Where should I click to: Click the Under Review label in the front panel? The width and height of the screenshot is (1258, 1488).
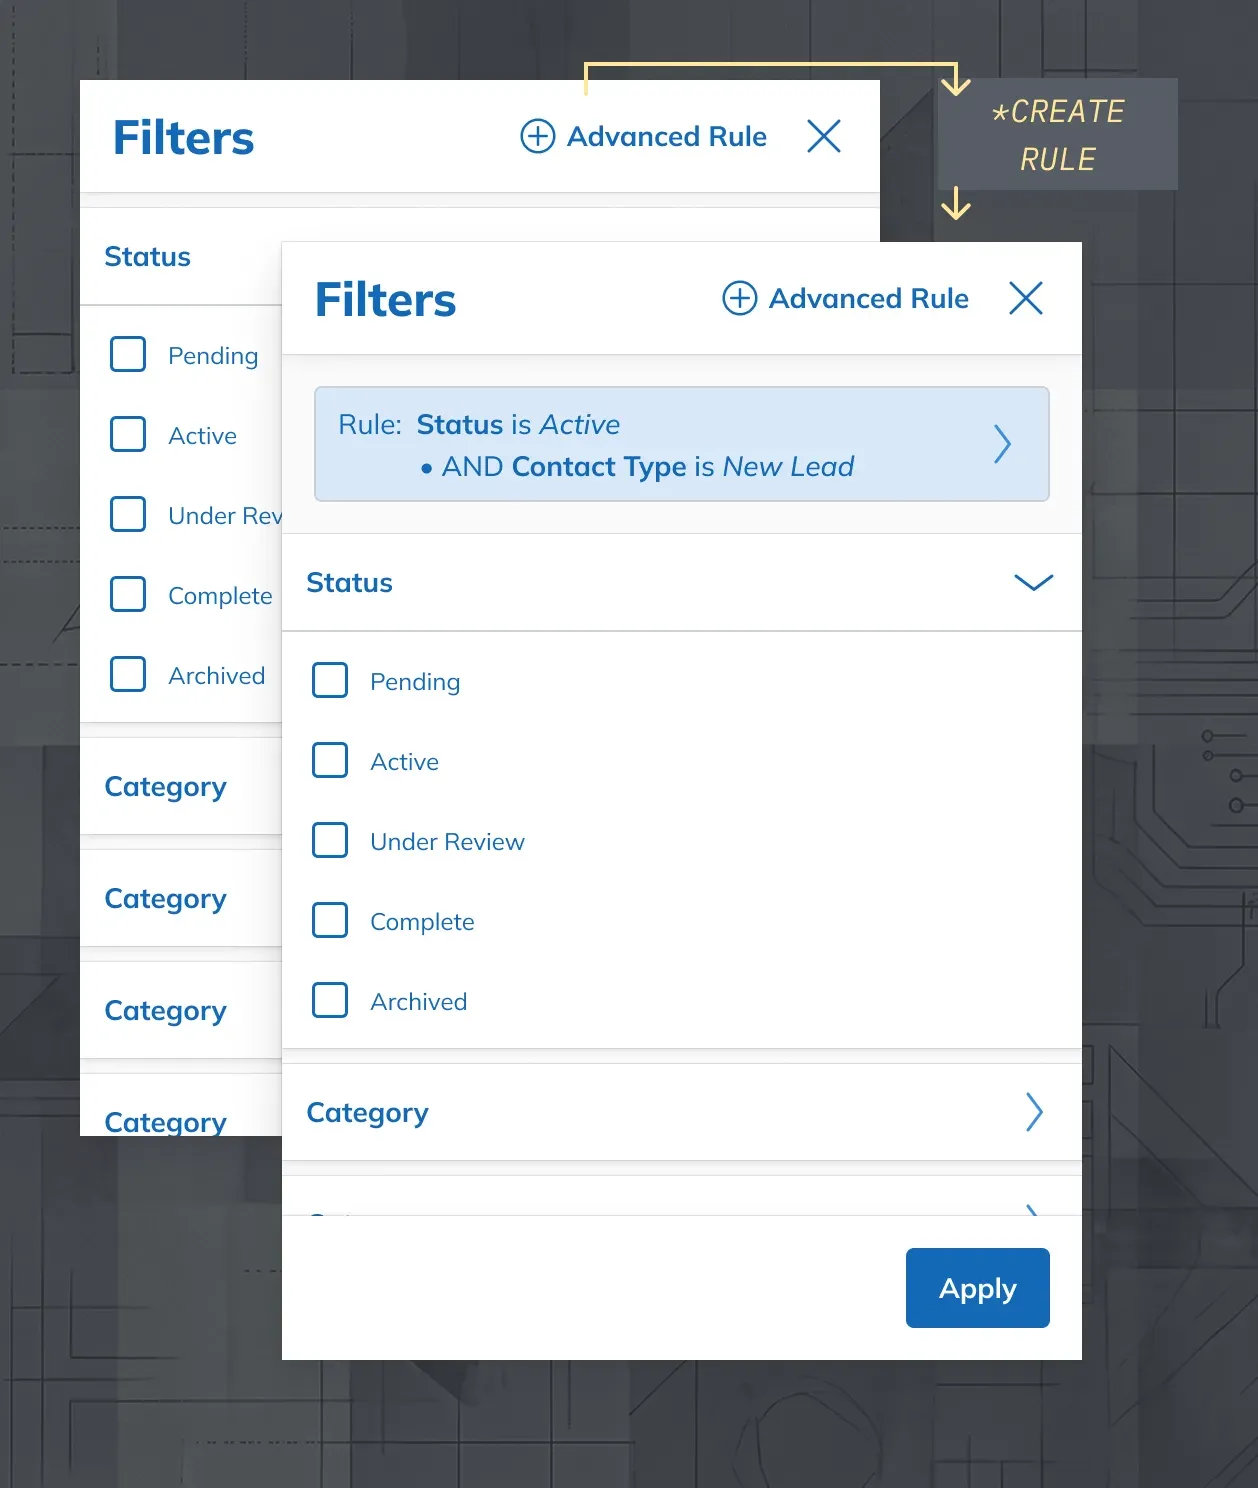click(447, 842)
